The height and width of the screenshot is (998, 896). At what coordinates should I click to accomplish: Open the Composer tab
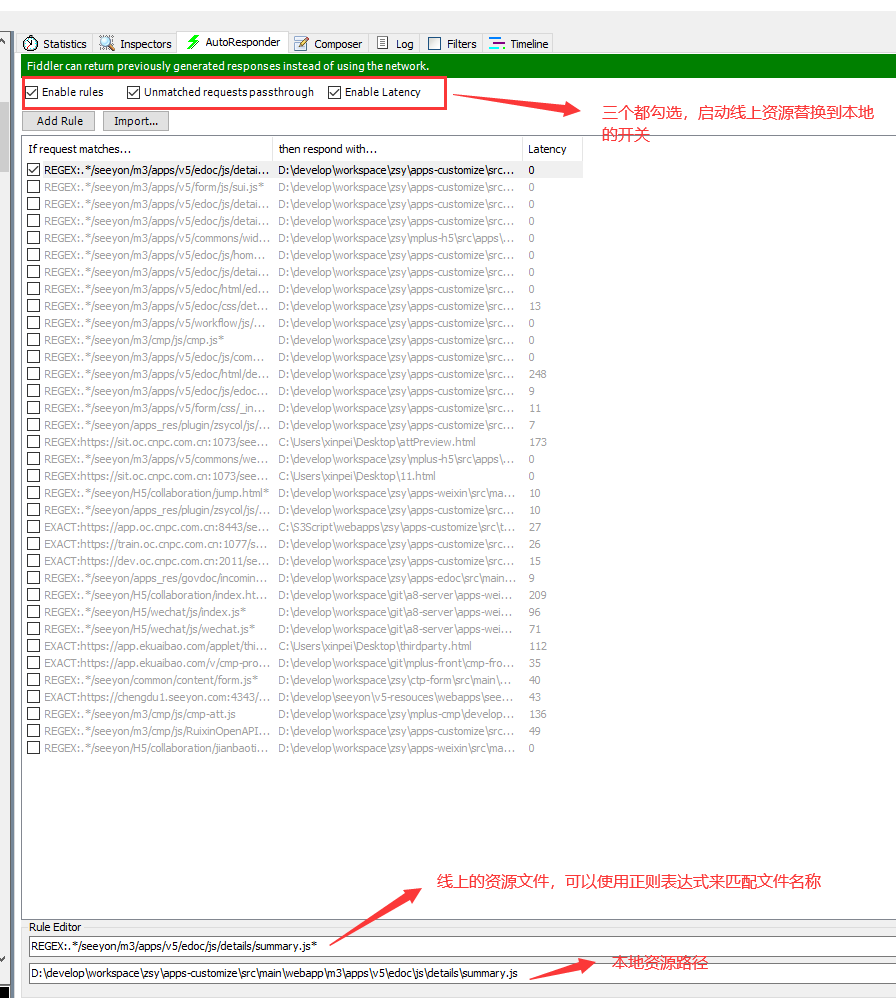328,43
